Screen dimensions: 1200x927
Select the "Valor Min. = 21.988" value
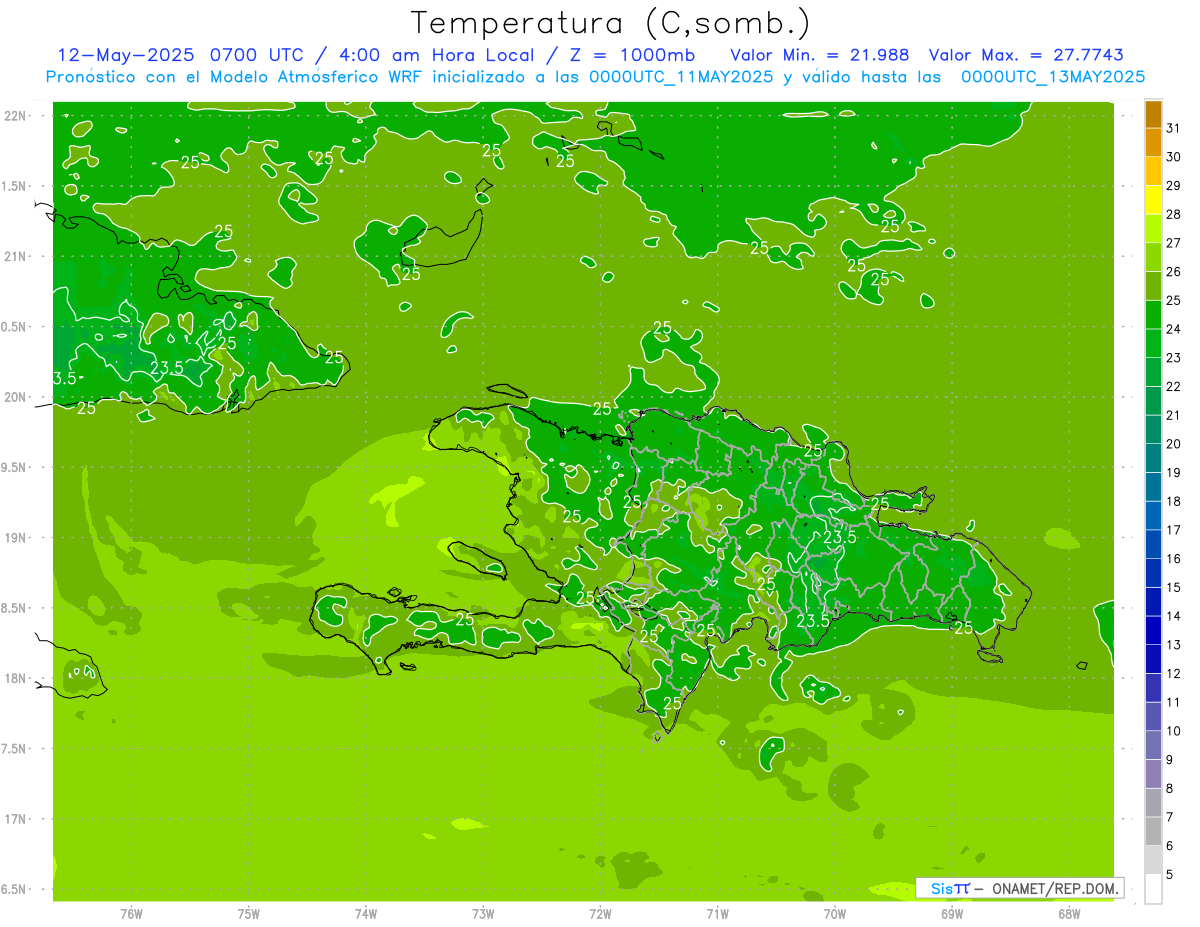pyautogui.click(x=820, y=54)
